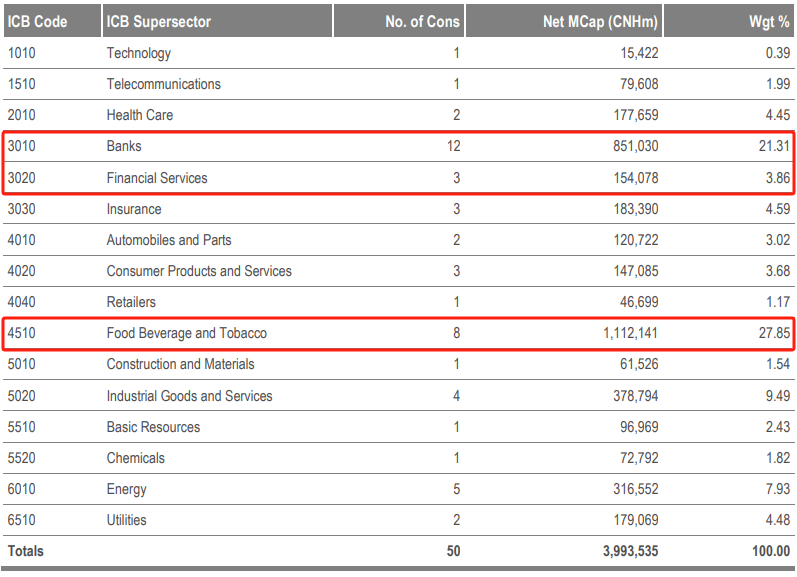Select the Utilities supersector cell

[x=127, y=520]
